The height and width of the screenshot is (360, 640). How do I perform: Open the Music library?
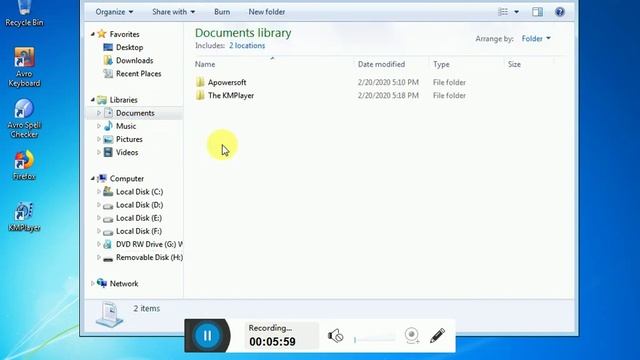tap(126, 126)
